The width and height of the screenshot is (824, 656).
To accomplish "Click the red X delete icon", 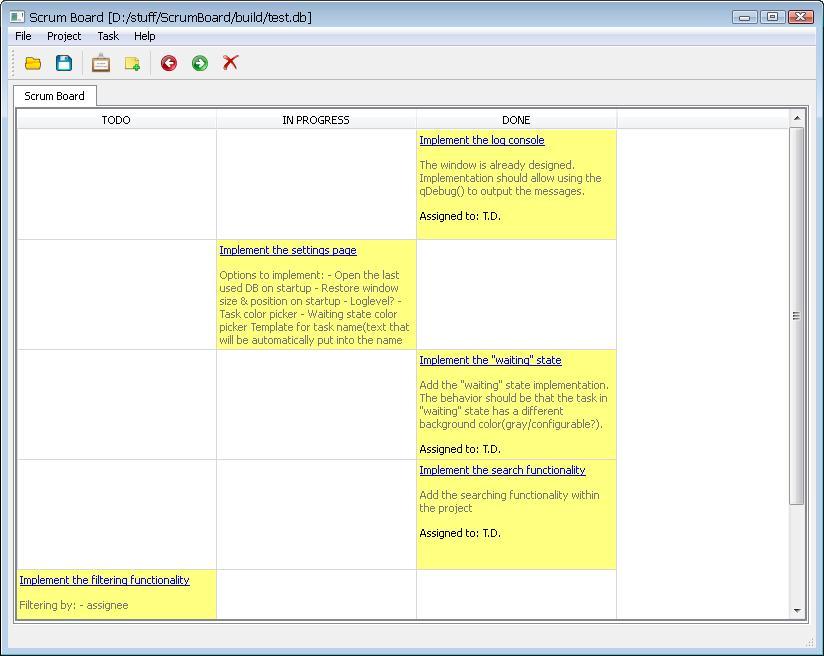I will click(x=231, y=63).
